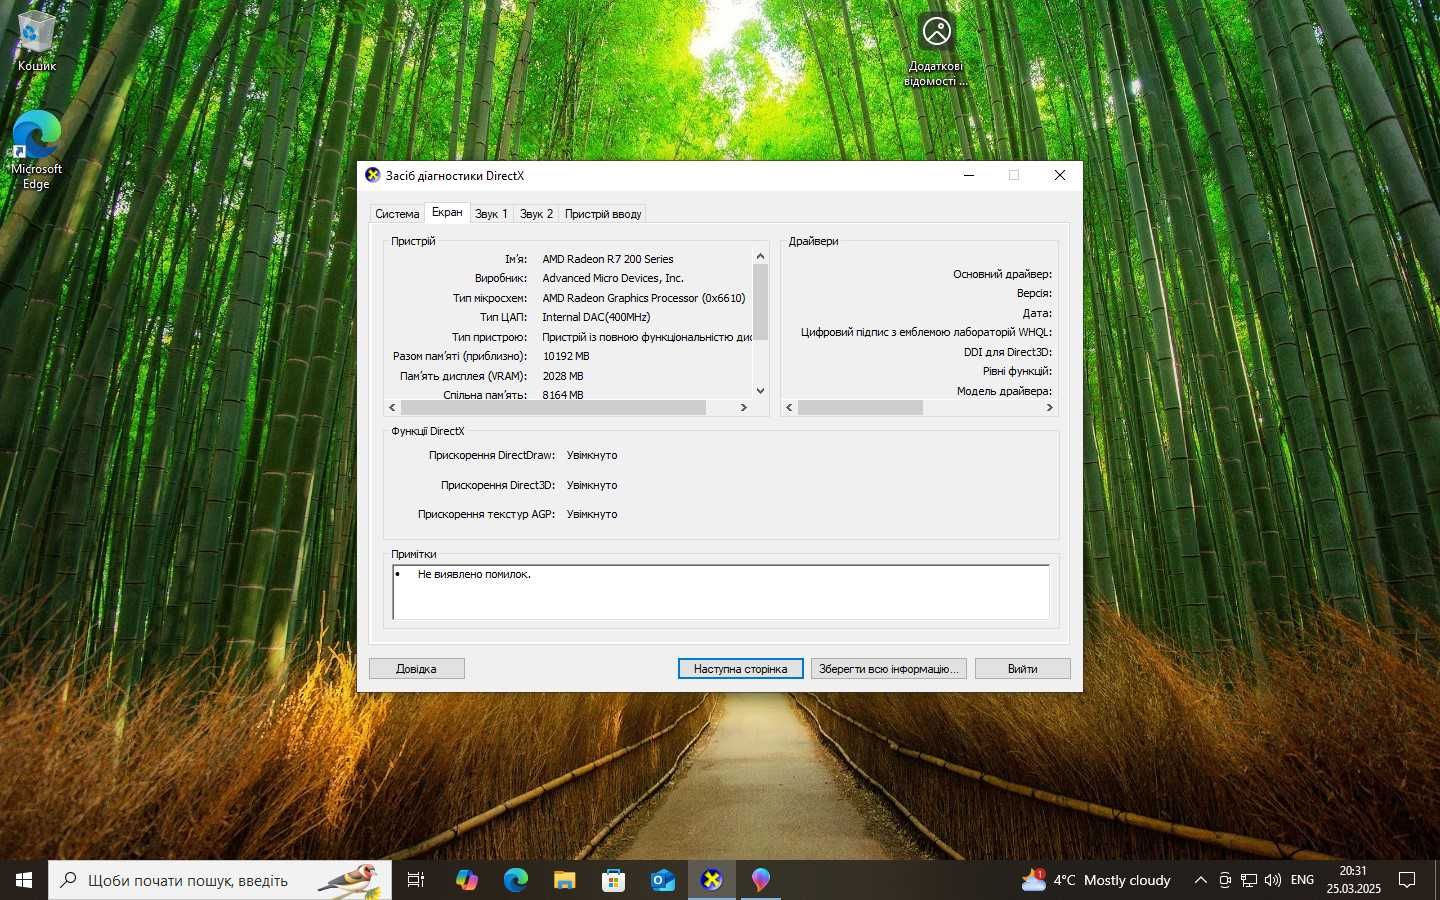Open the Додаткові відомості desktop icon
This screenshot has width=1440, height=900.
936,51
